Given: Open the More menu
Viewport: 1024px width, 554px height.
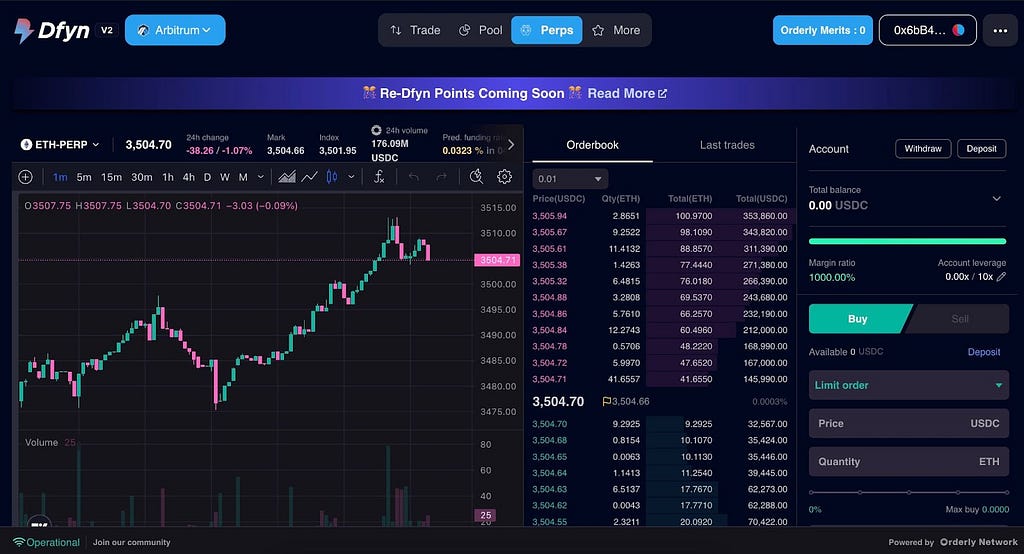Looking at the screenshot, I should 616,30.
